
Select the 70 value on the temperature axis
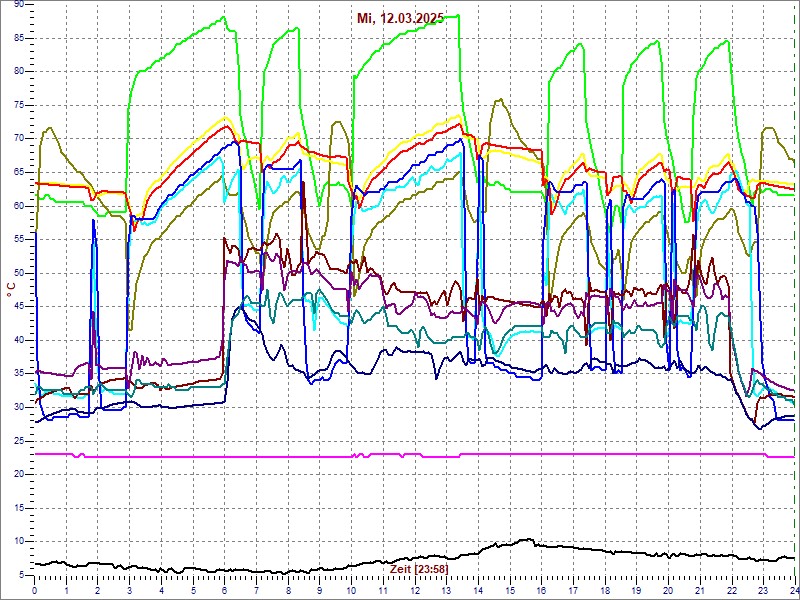(x=18, y=139)
